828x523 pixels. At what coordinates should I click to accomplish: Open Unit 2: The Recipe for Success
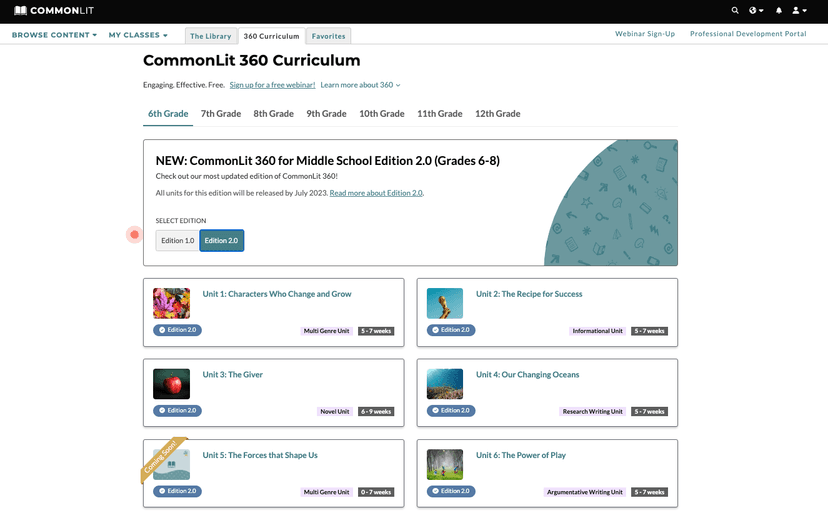coord(529,294)
